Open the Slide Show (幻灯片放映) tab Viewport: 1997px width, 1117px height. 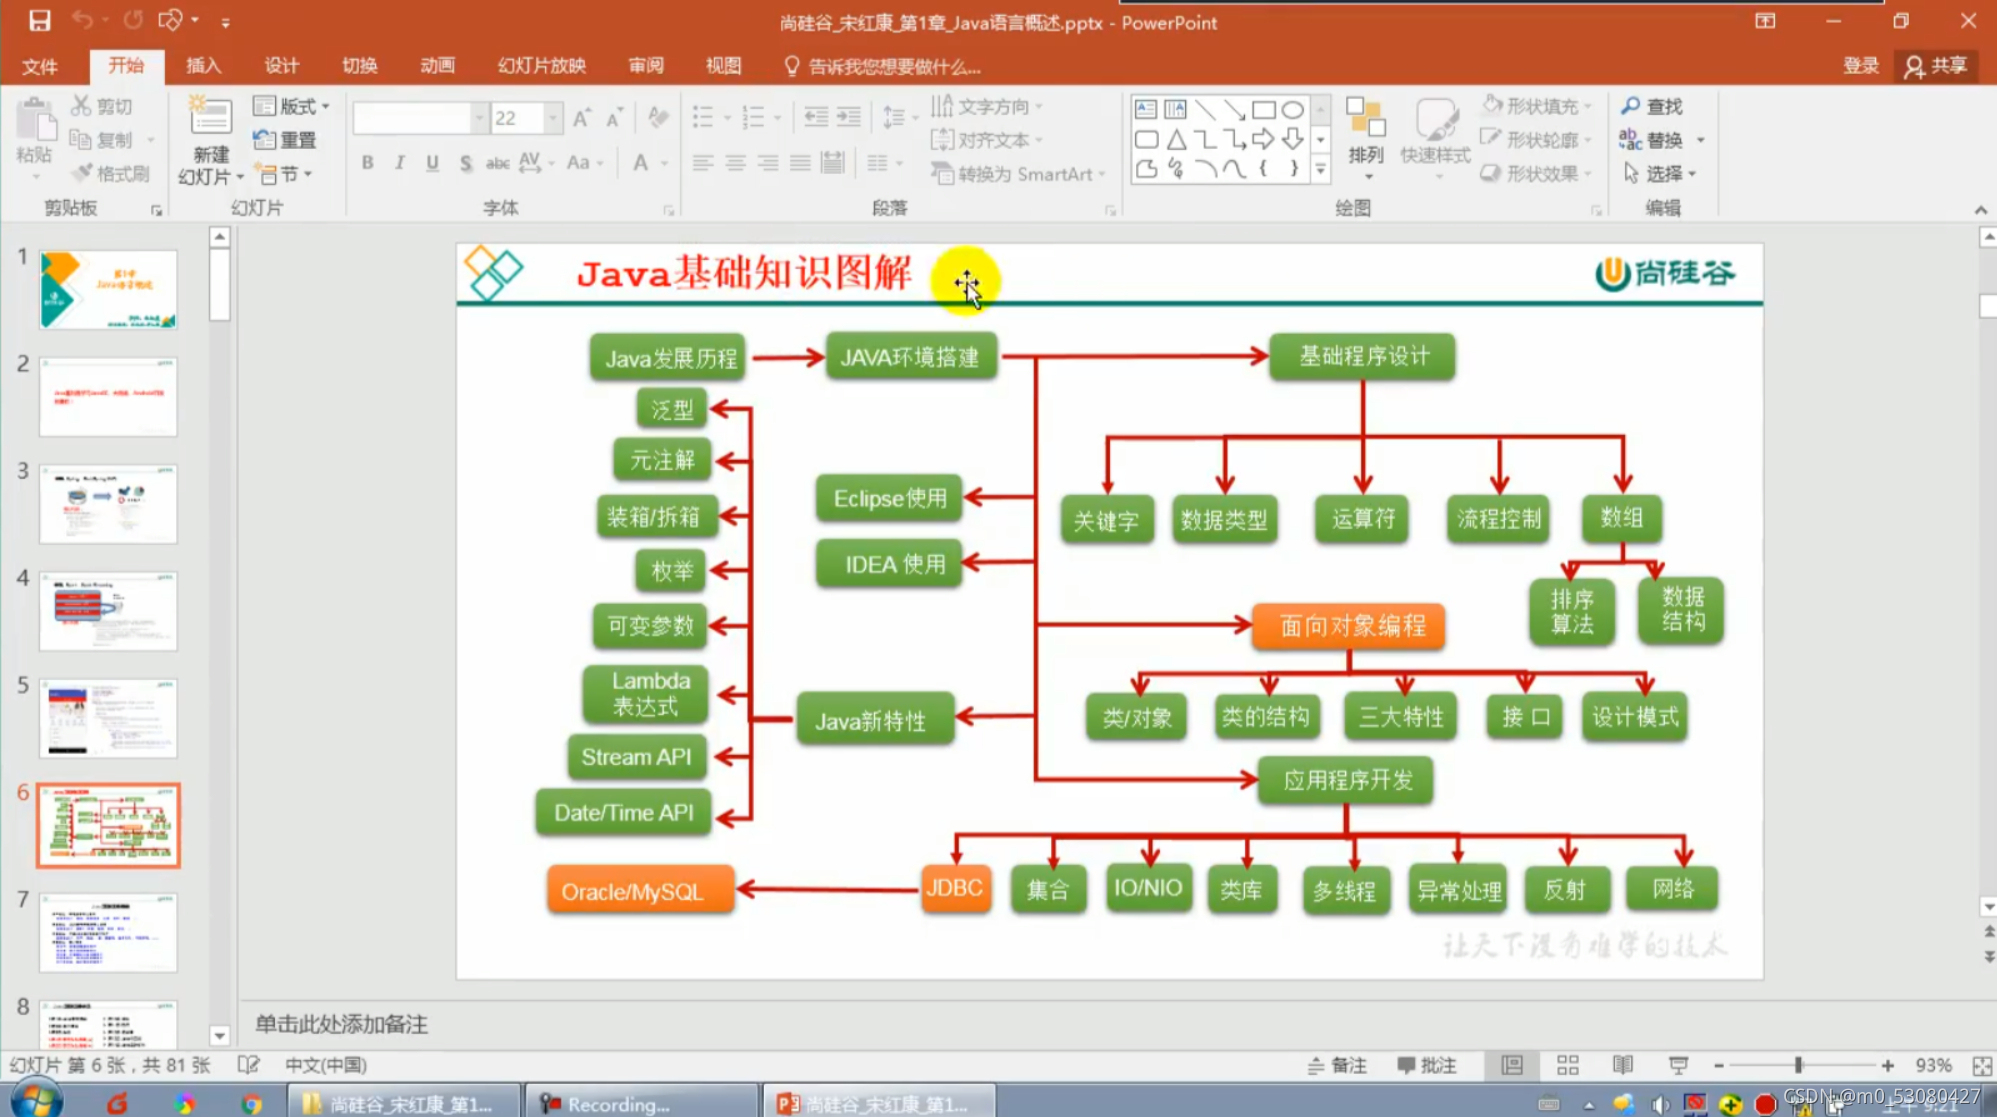[541, 66]
